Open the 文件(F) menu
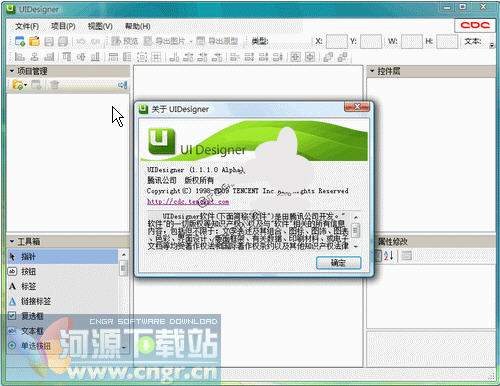Image resolution: width=500 pixels, height=386 pixels. (x=27, y=26)
